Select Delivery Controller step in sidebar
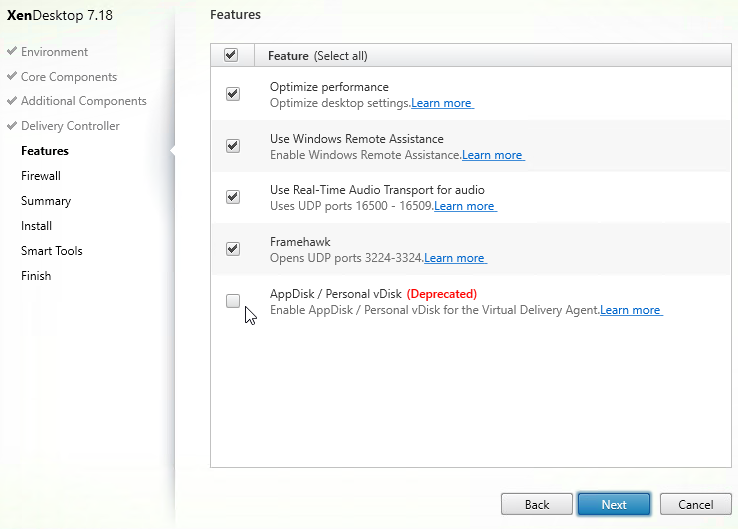 tap(70, 126)
